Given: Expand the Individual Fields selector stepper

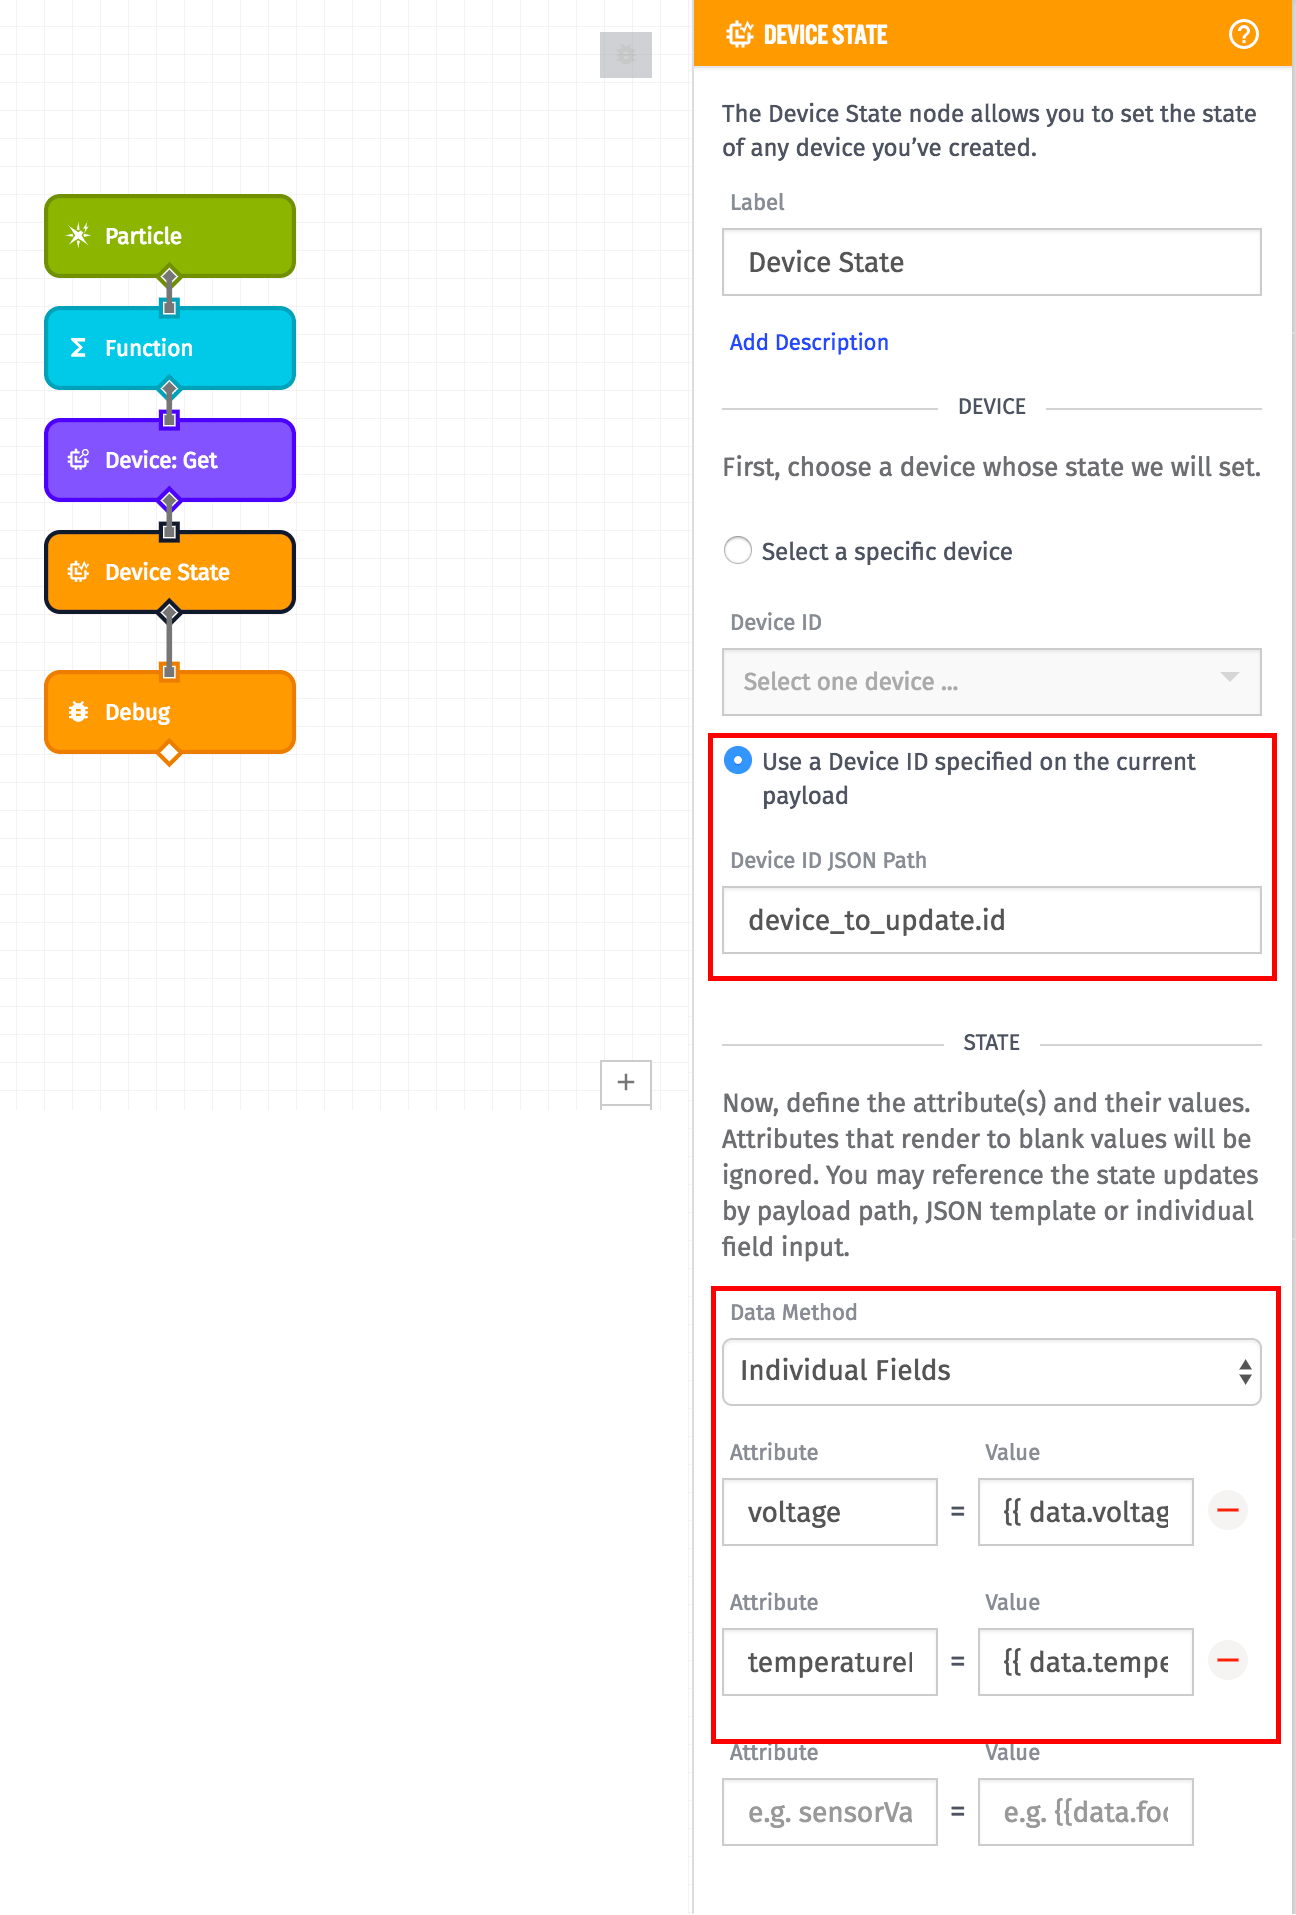Looking at the screenshot, I should pyautogui.click(x=1245, y=1371).
